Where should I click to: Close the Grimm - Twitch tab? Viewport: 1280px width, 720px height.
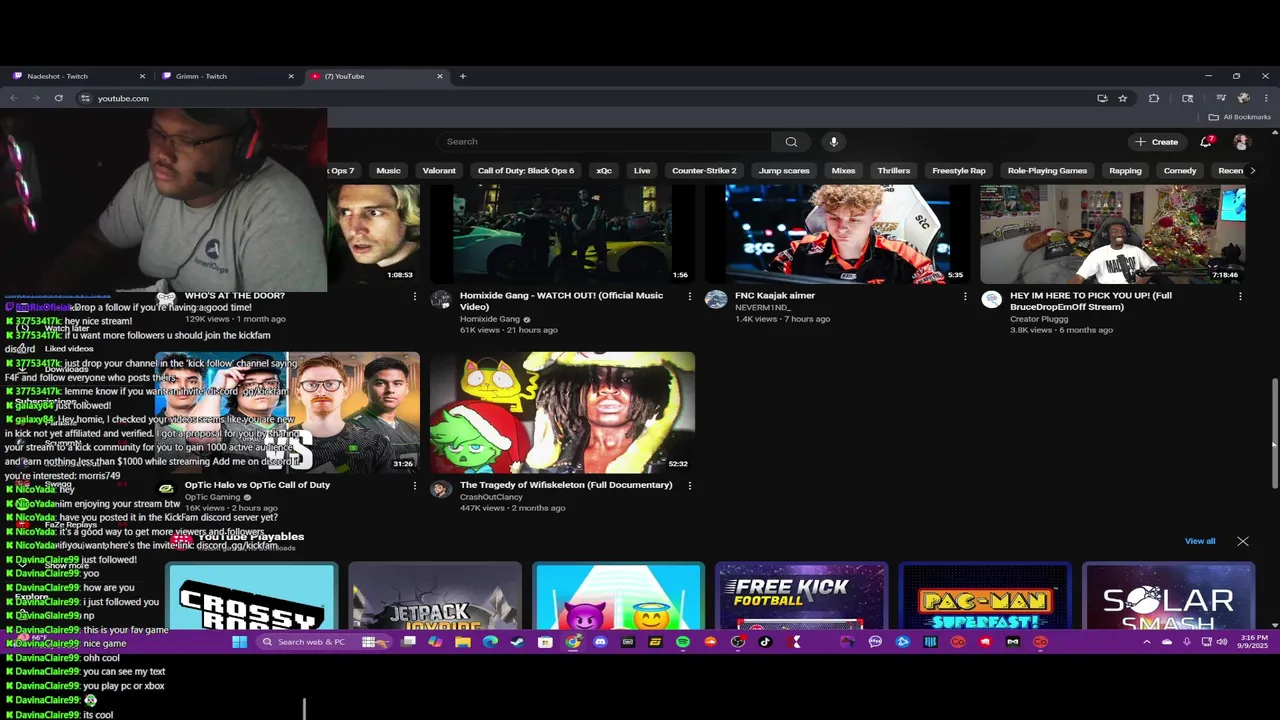pyautogui.click(x=291, y=76)
